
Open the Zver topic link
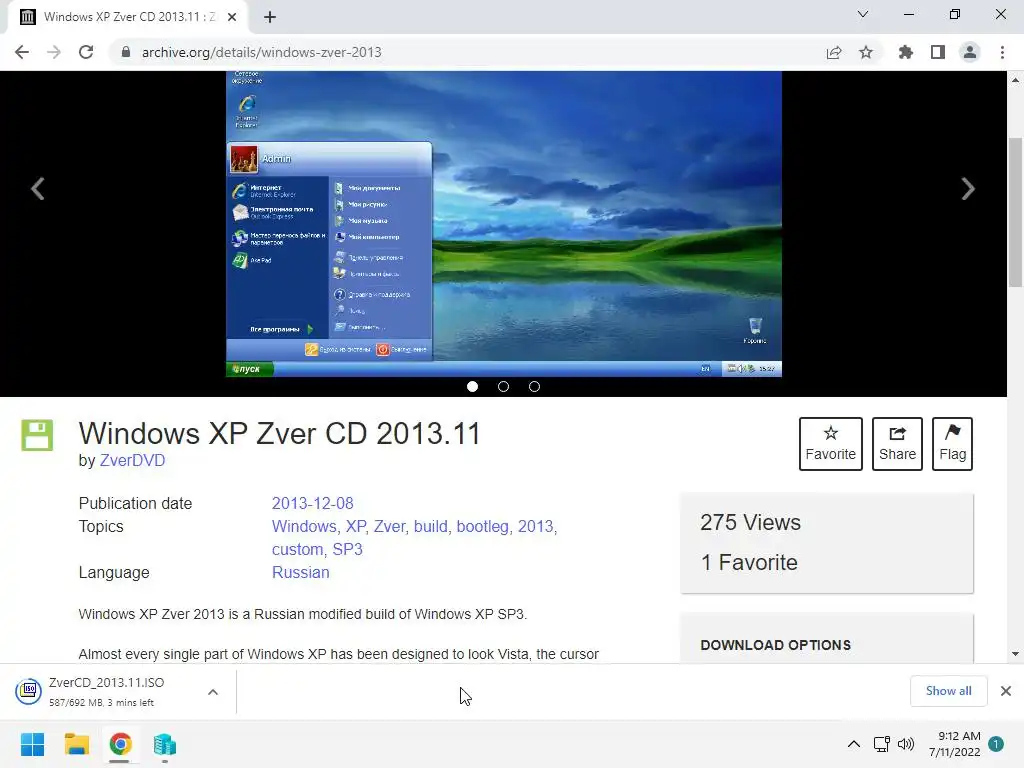tap(389, 526)
